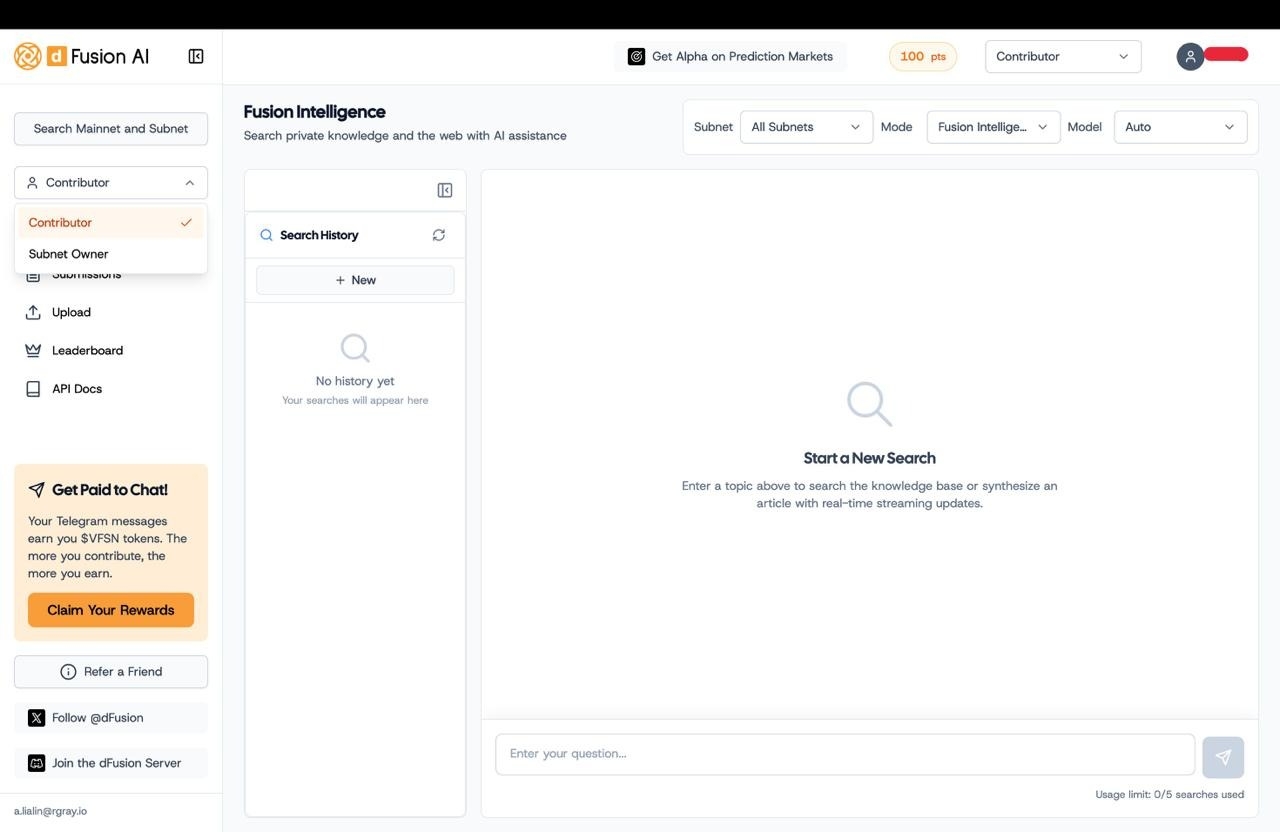Click the API Docs book icon
The height and width of the screenshot is (832, 1280).
(x=33, y=388)
